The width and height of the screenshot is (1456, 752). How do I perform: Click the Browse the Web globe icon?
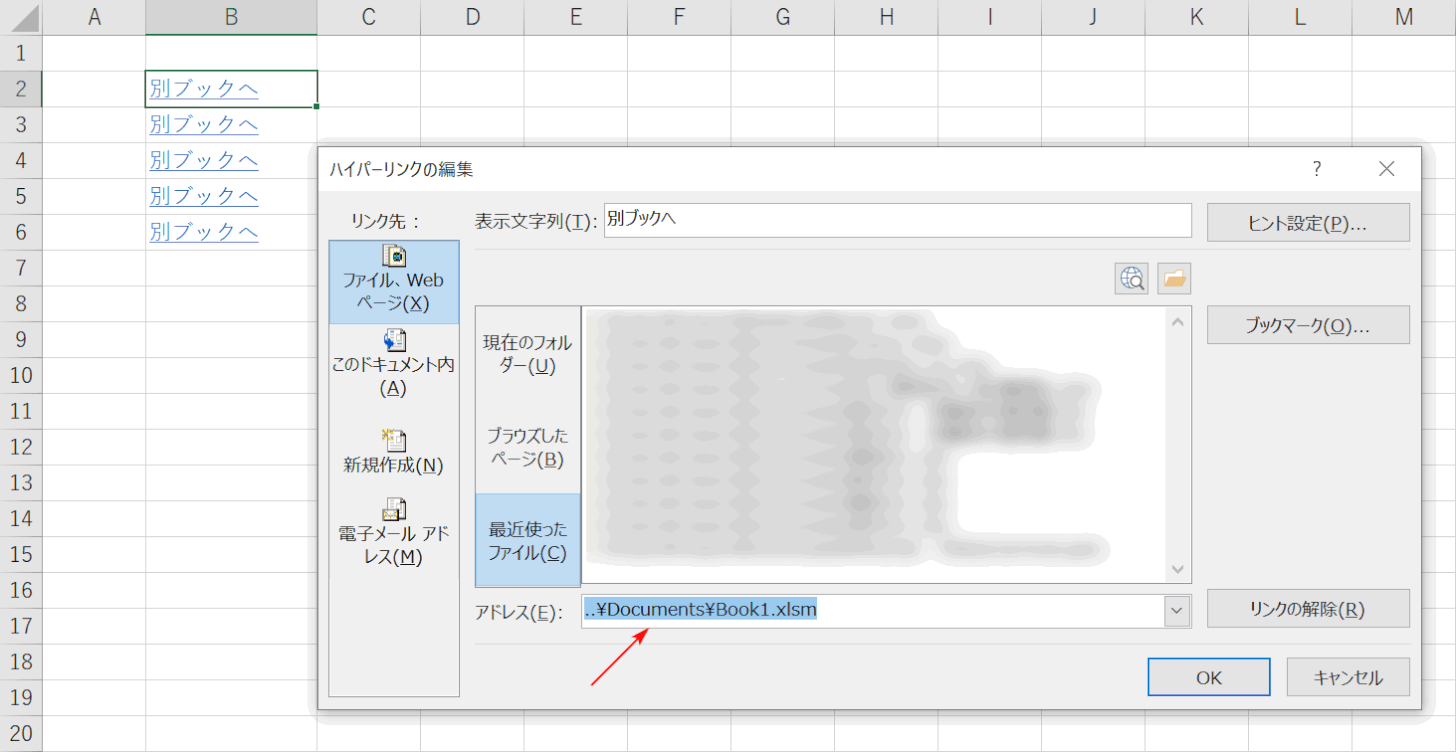click(x=1132, y=279)
